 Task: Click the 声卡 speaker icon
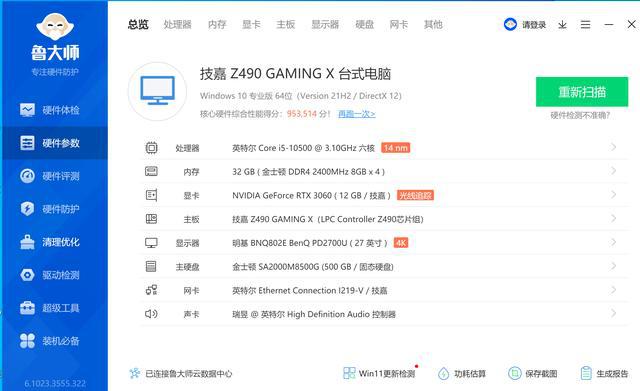coord(151,314)
